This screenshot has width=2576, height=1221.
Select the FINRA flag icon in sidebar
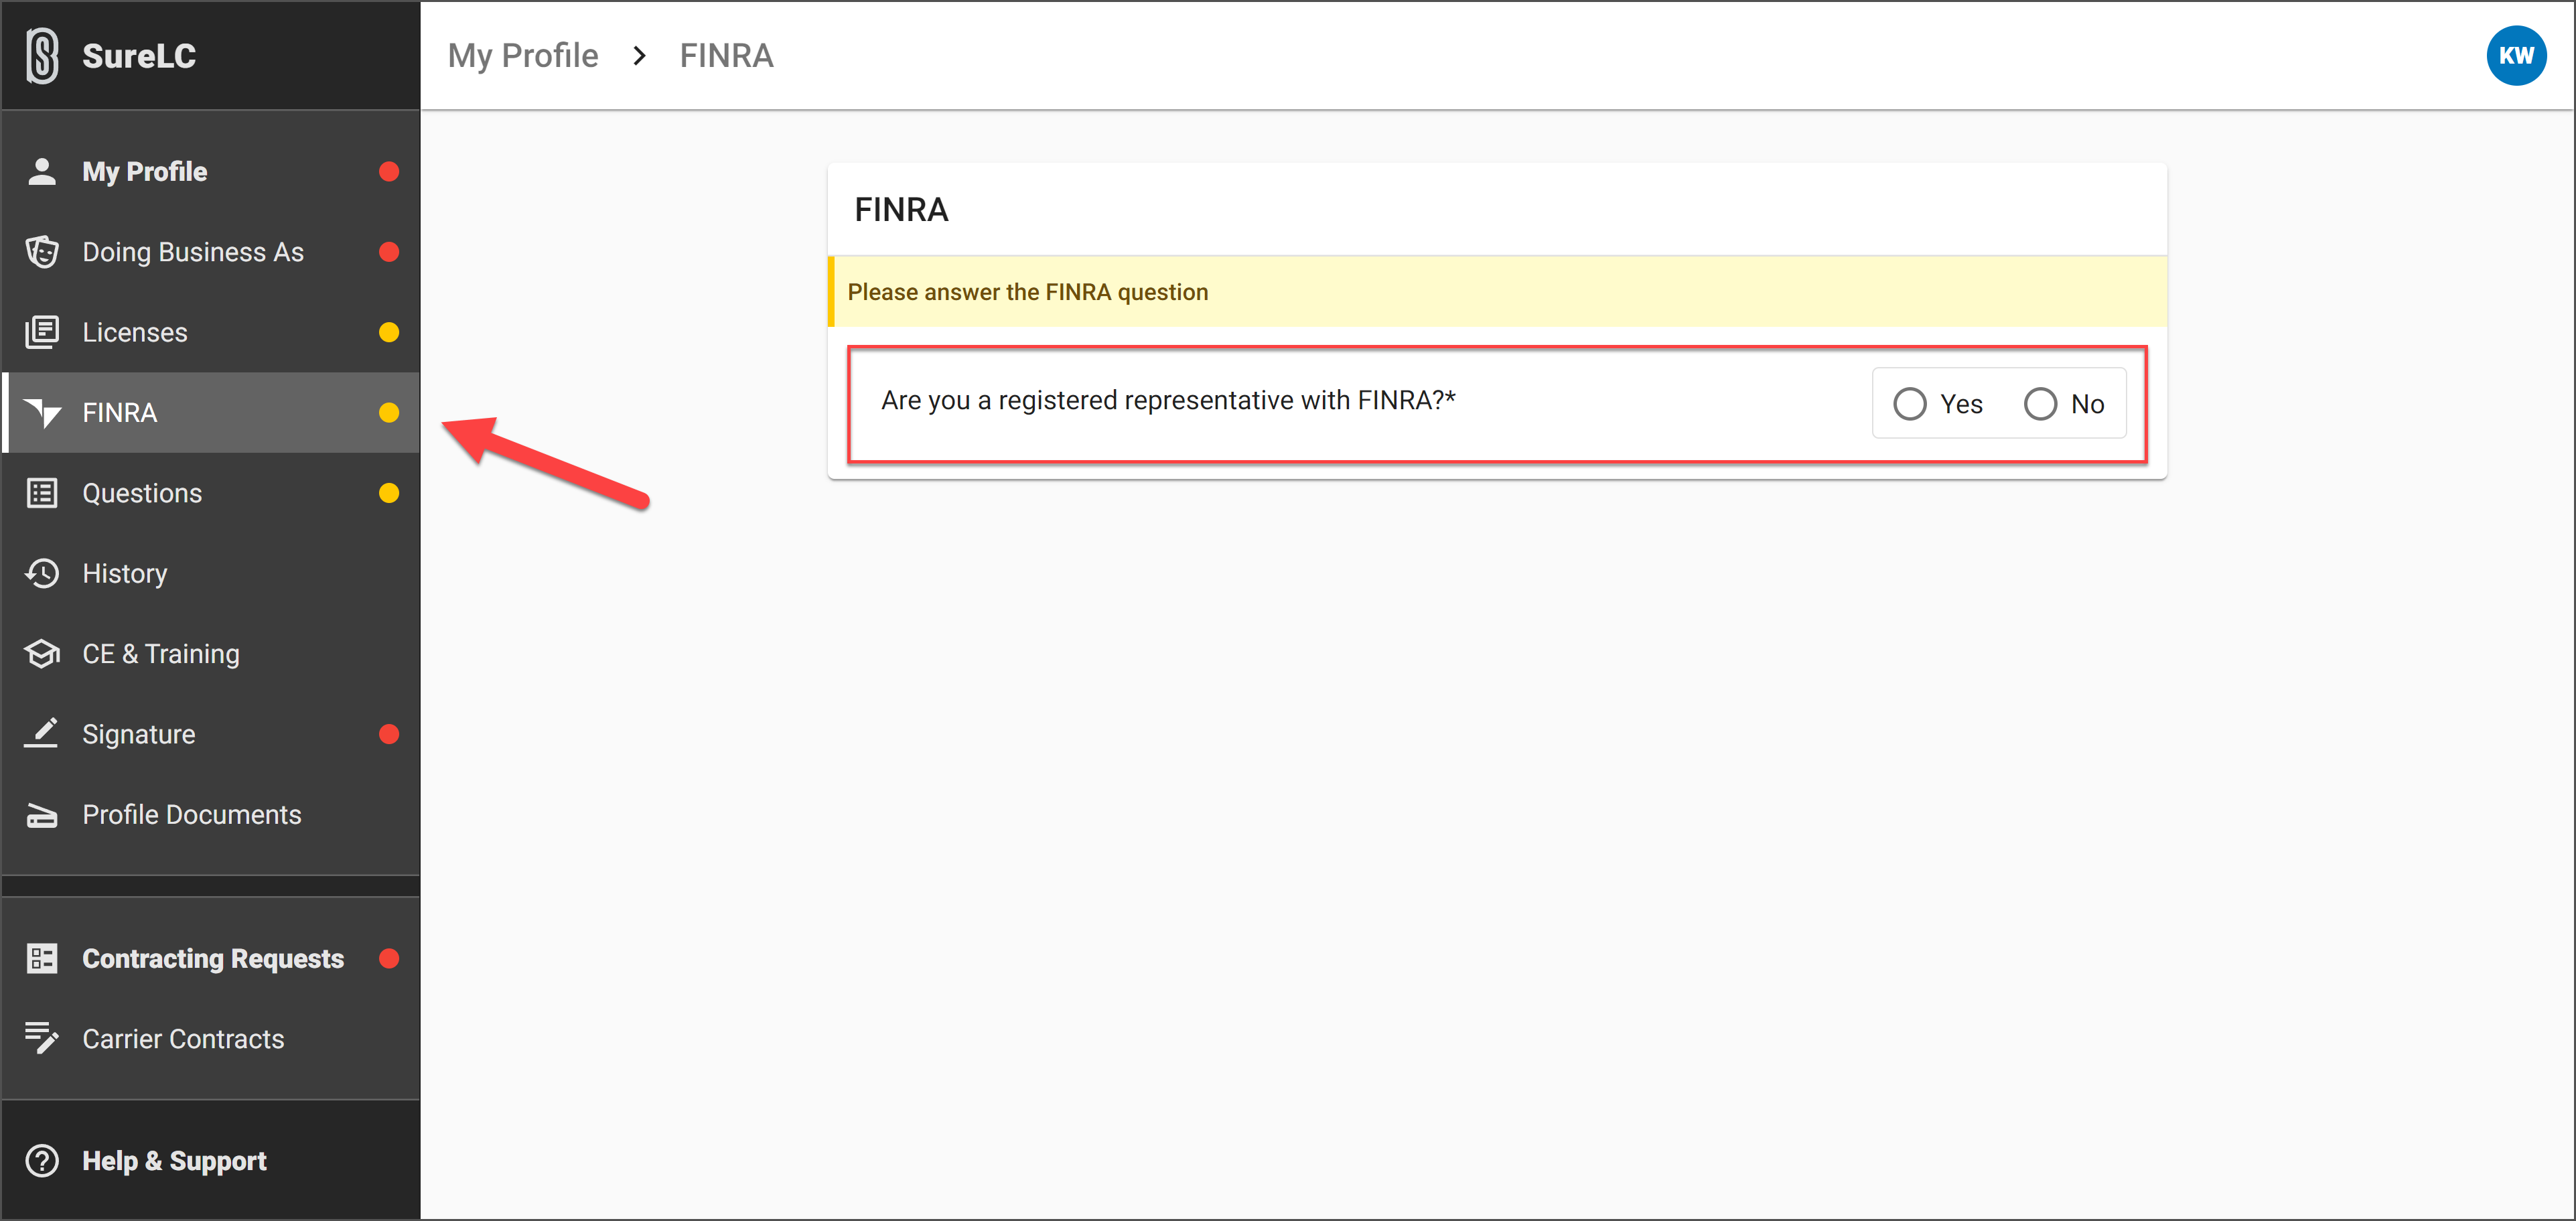click(x=42, y=412)
